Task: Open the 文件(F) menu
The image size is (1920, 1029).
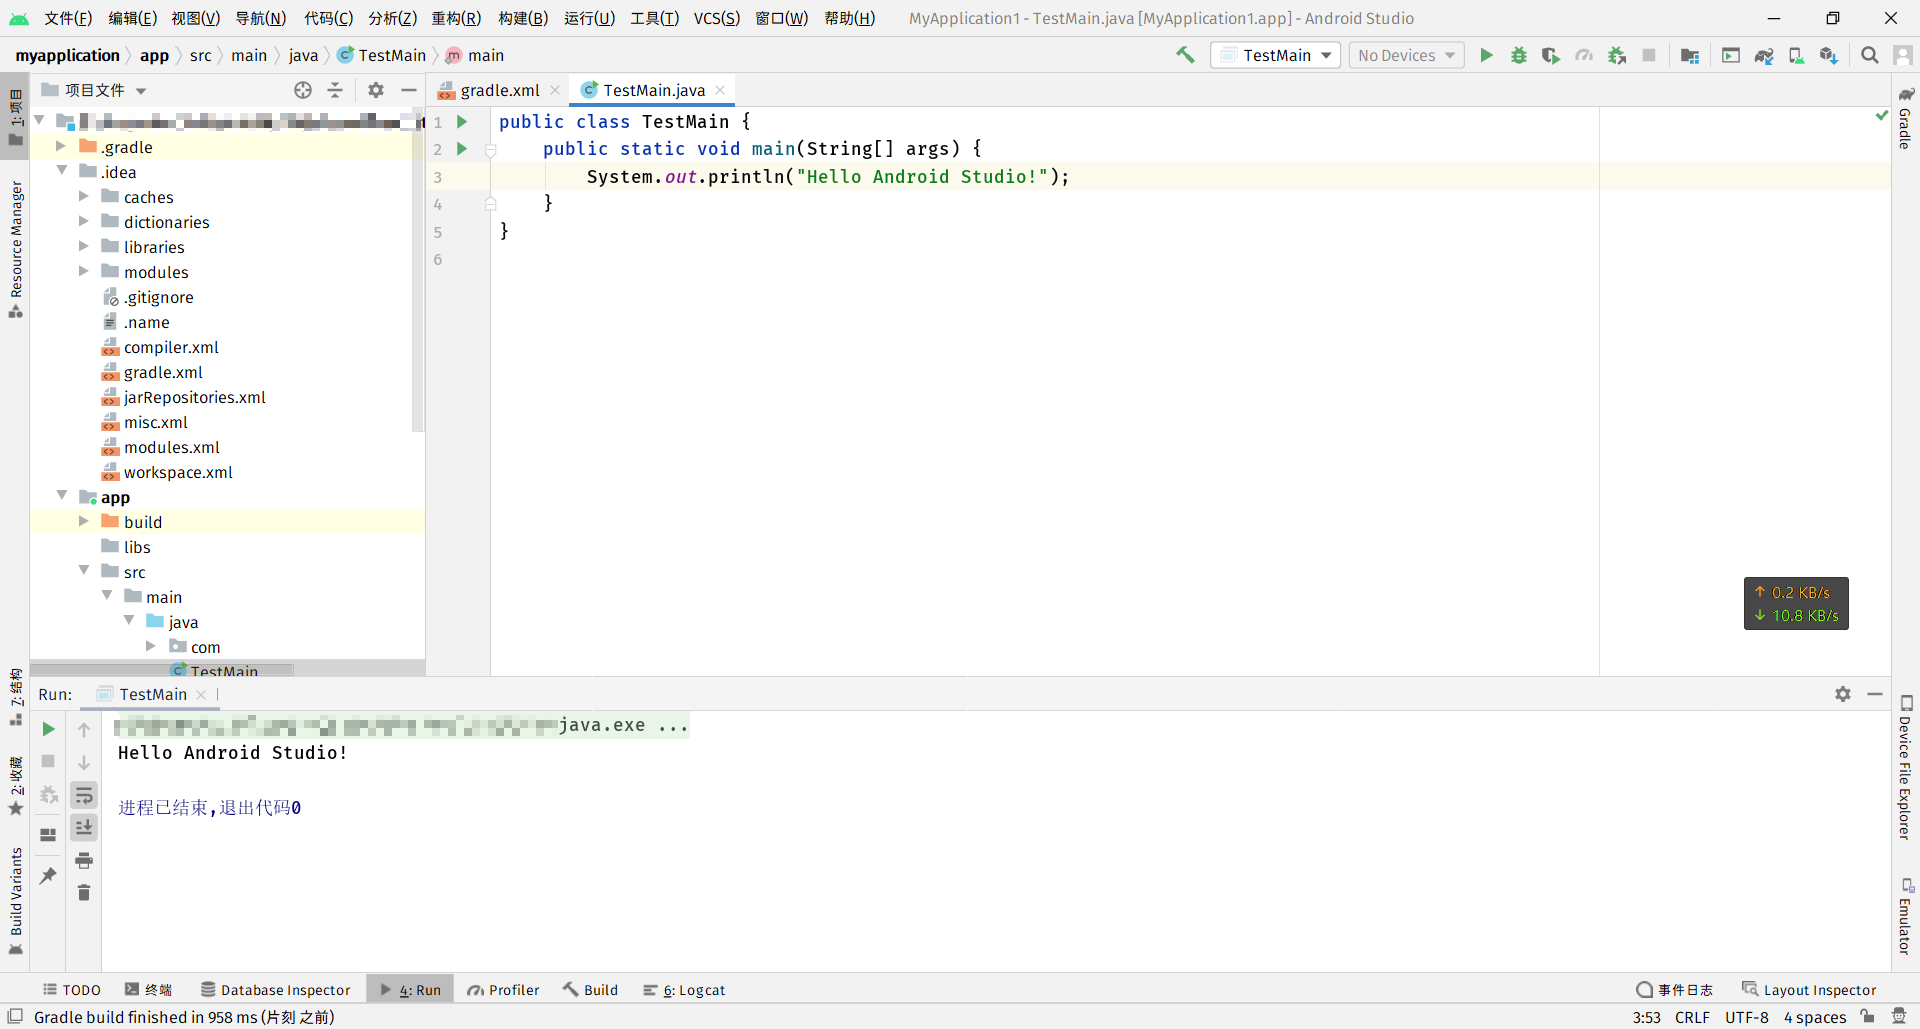Action: (68, 18)
